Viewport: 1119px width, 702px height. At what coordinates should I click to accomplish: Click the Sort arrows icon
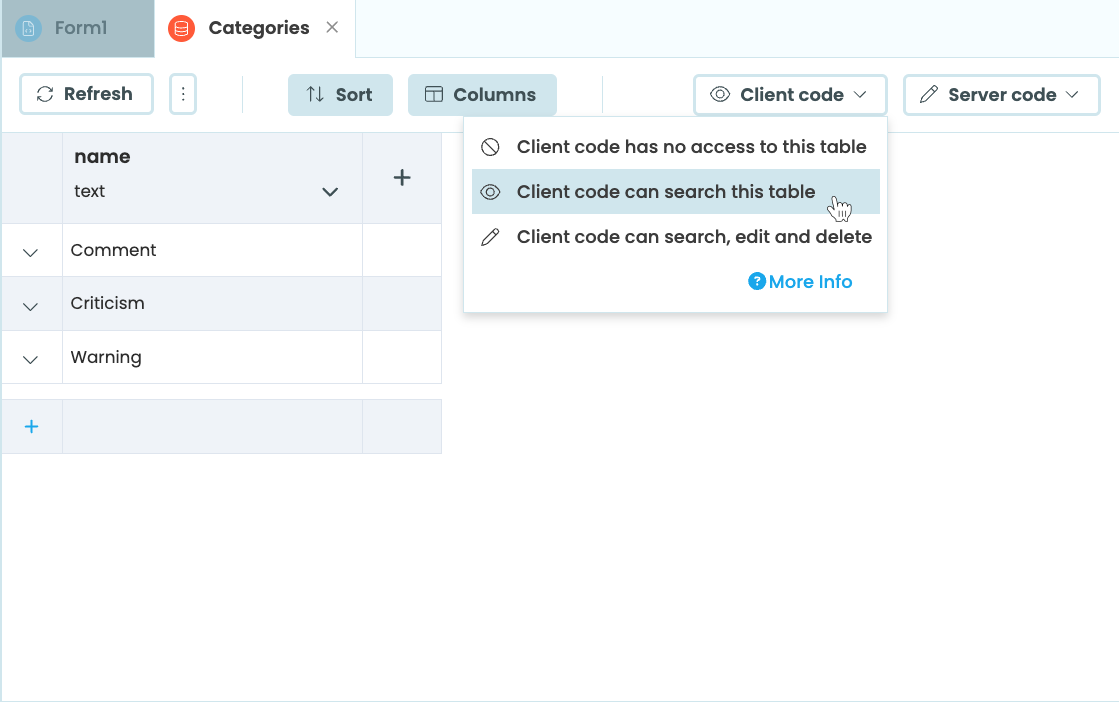(317, 94)
